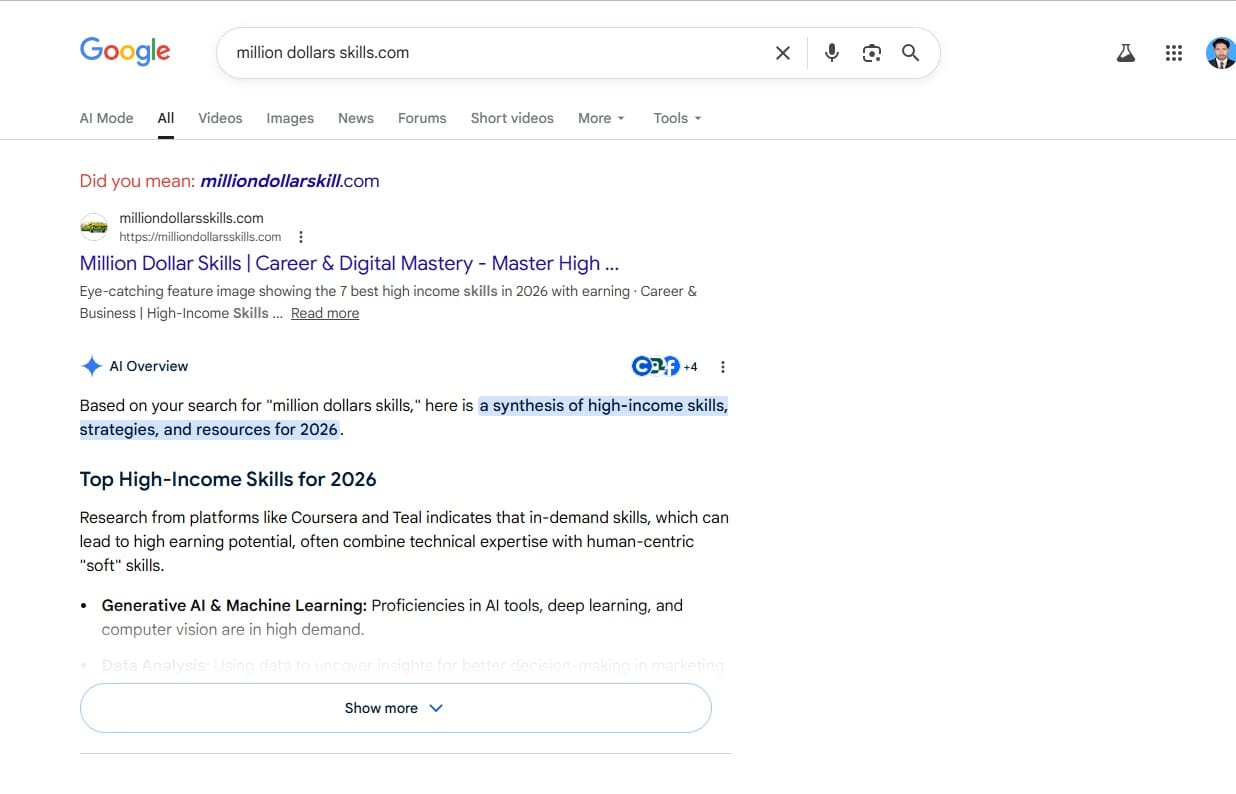Open the three-dot menu beside milliondollarsskills.com result
Viewport: 1236px width, 794px height.
301,237
